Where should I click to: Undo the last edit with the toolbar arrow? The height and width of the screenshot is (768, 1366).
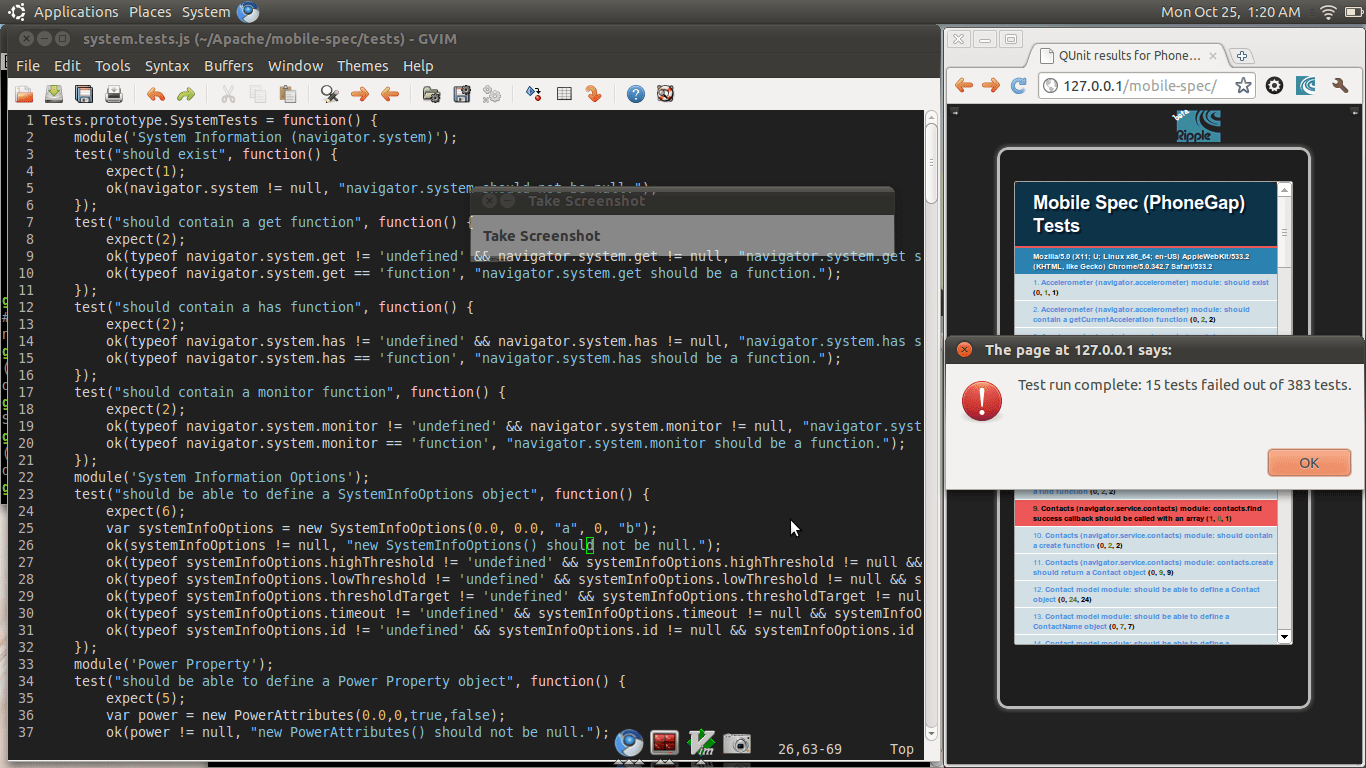[157, 93]
